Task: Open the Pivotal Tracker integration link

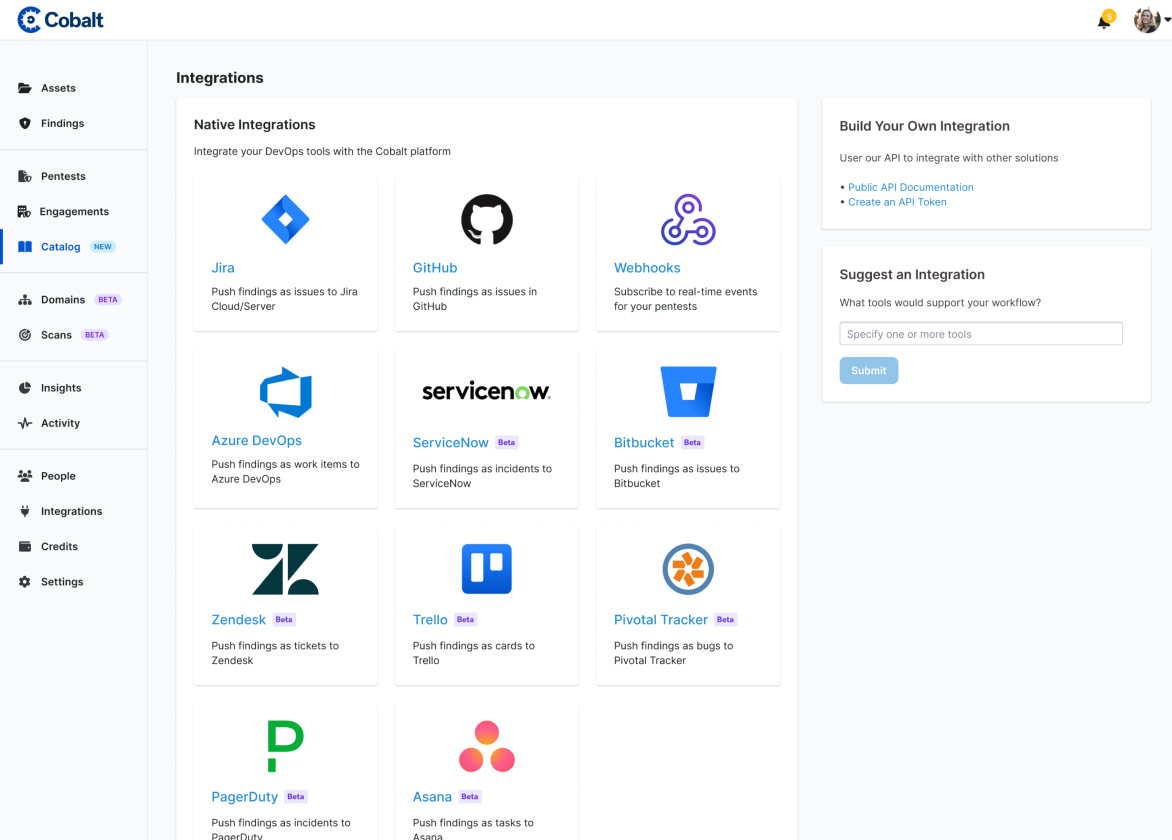Action: point(661,620)
